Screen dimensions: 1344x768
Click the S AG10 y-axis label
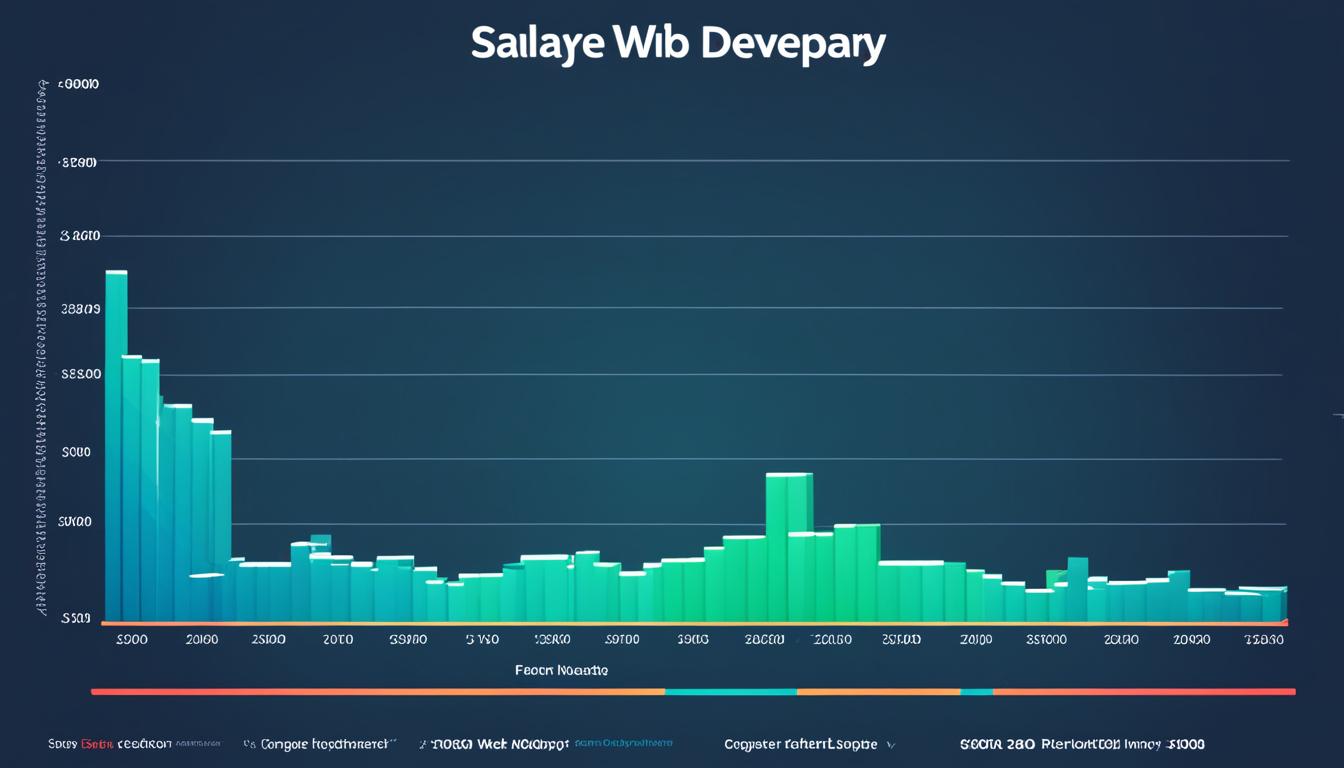click(x=79, y=237)
